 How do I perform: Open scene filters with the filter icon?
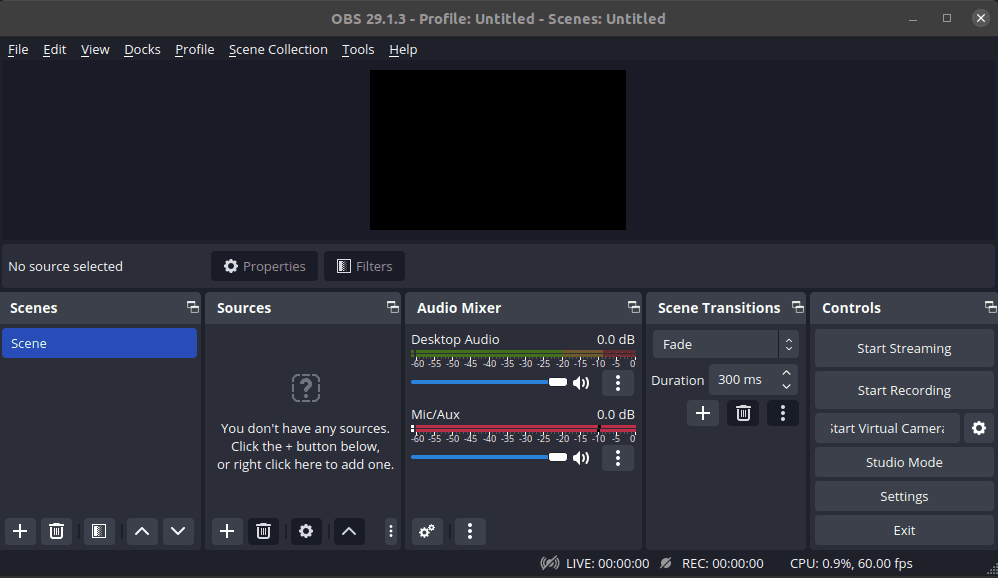click(x=97, y=531)
